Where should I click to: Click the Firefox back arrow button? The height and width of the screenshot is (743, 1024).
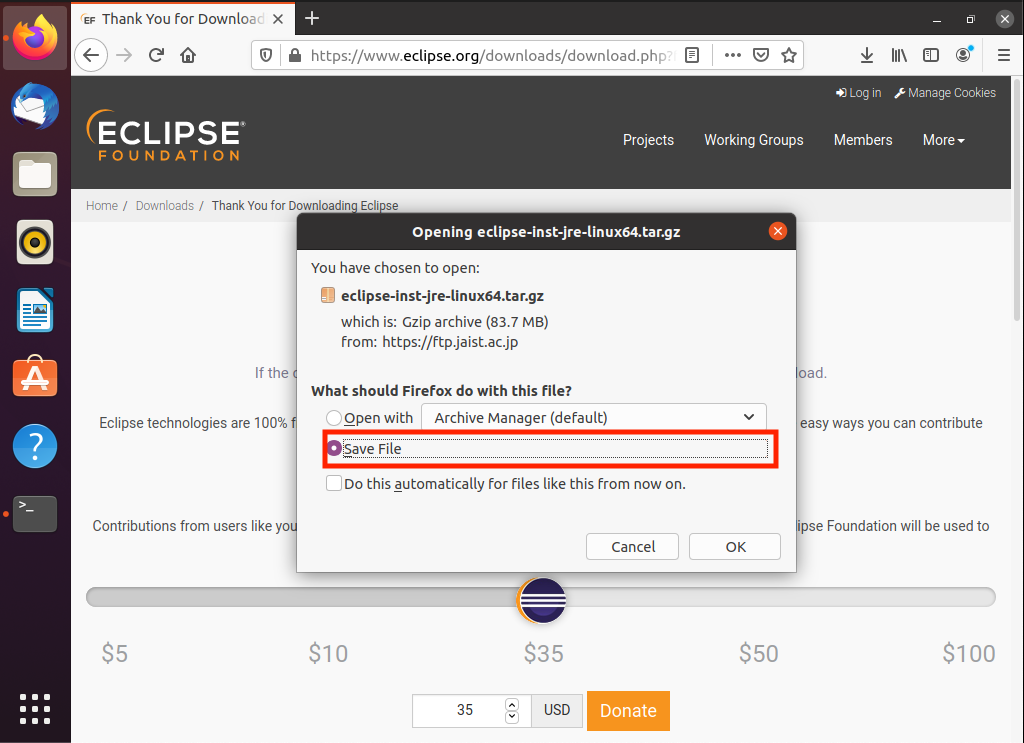click(x=91, y=55)
